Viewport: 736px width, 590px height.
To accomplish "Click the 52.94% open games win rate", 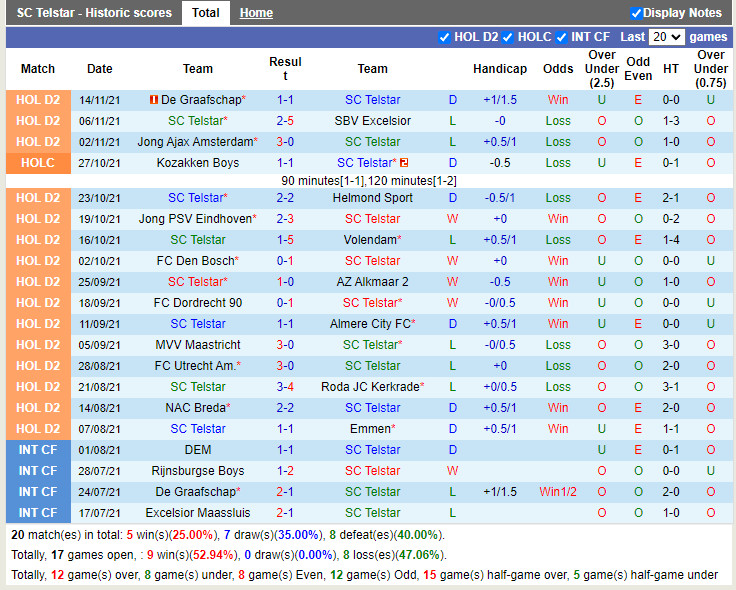I will click(x=213, y=555).
